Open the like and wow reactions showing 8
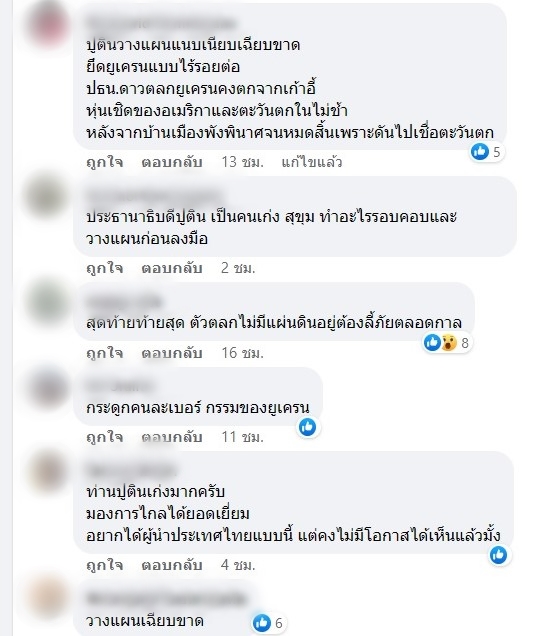 (x=447, y=343)
